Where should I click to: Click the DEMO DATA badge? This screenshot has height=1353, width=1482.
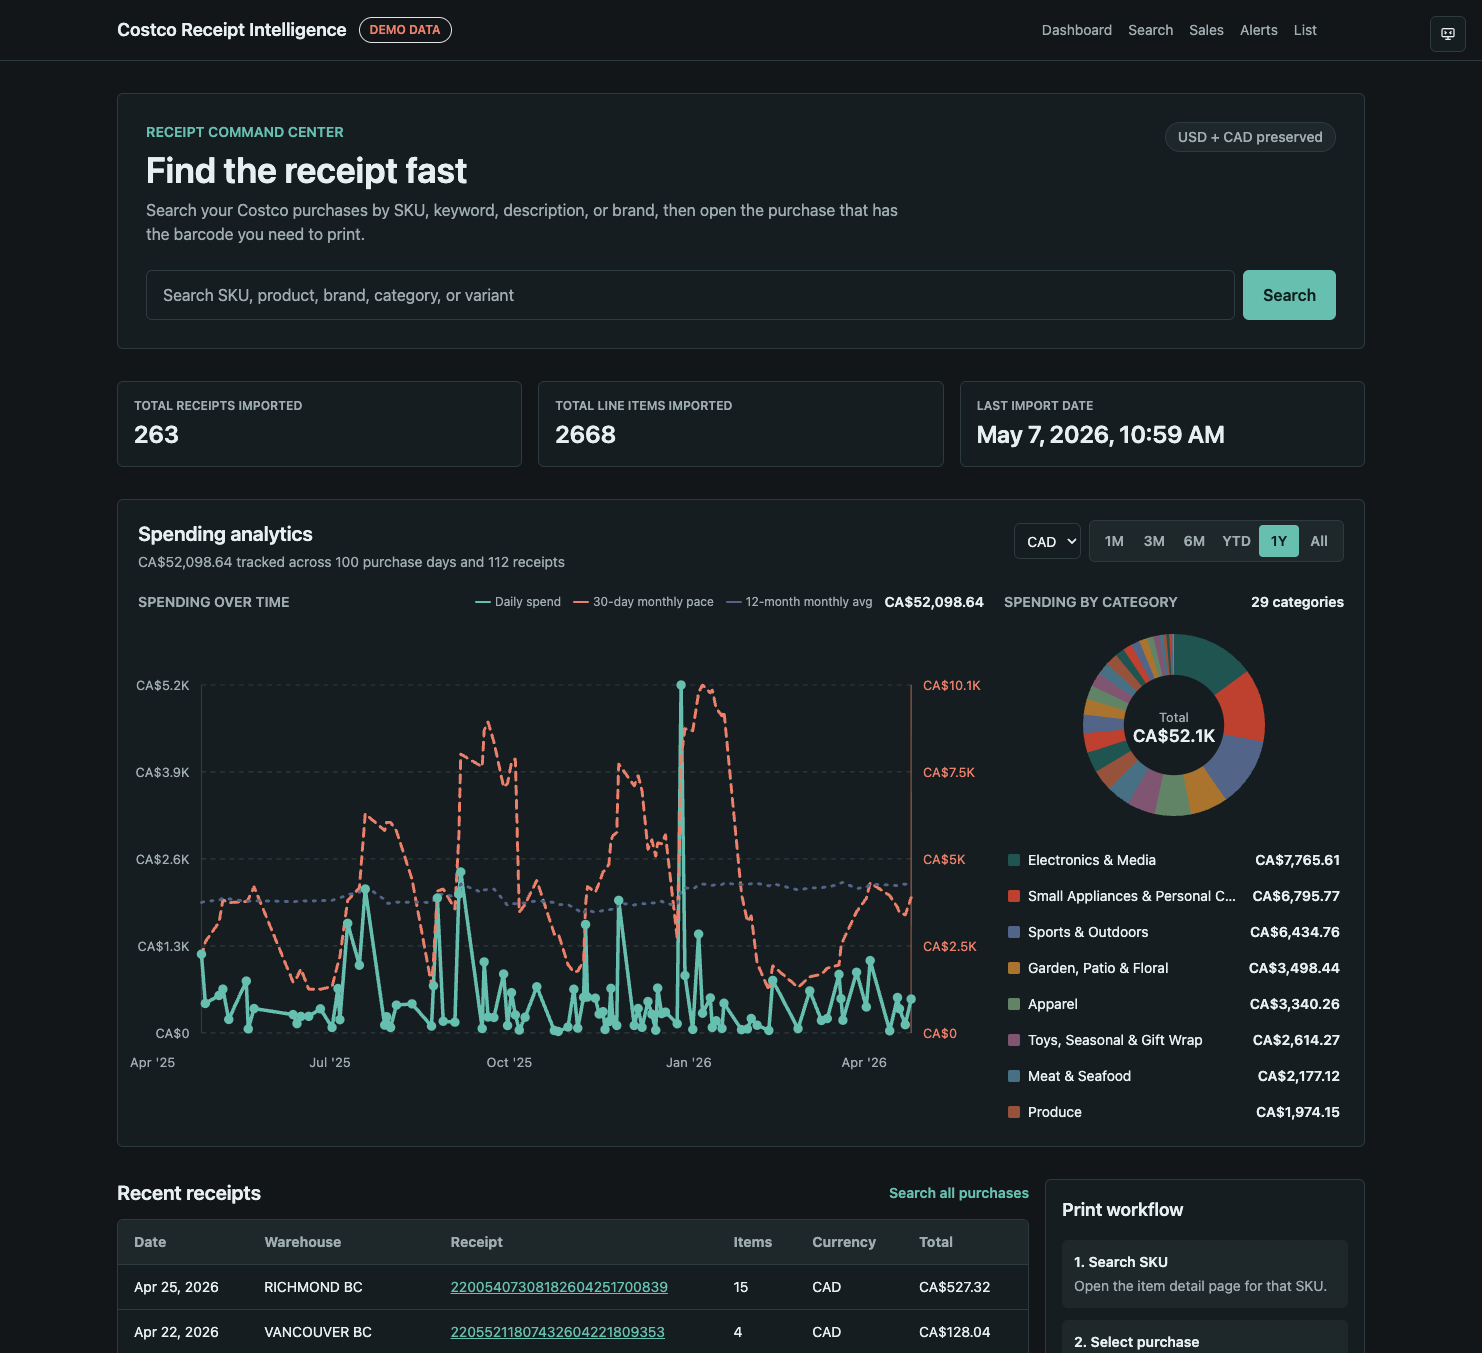click(x=405, y=30)
